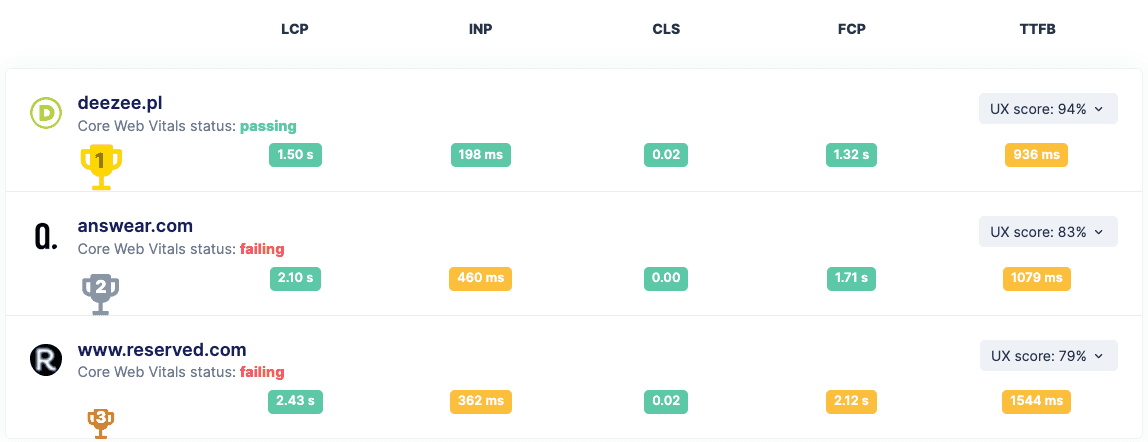
Task: Click the bronze third-place trophy icon
Action: (100, 421)
